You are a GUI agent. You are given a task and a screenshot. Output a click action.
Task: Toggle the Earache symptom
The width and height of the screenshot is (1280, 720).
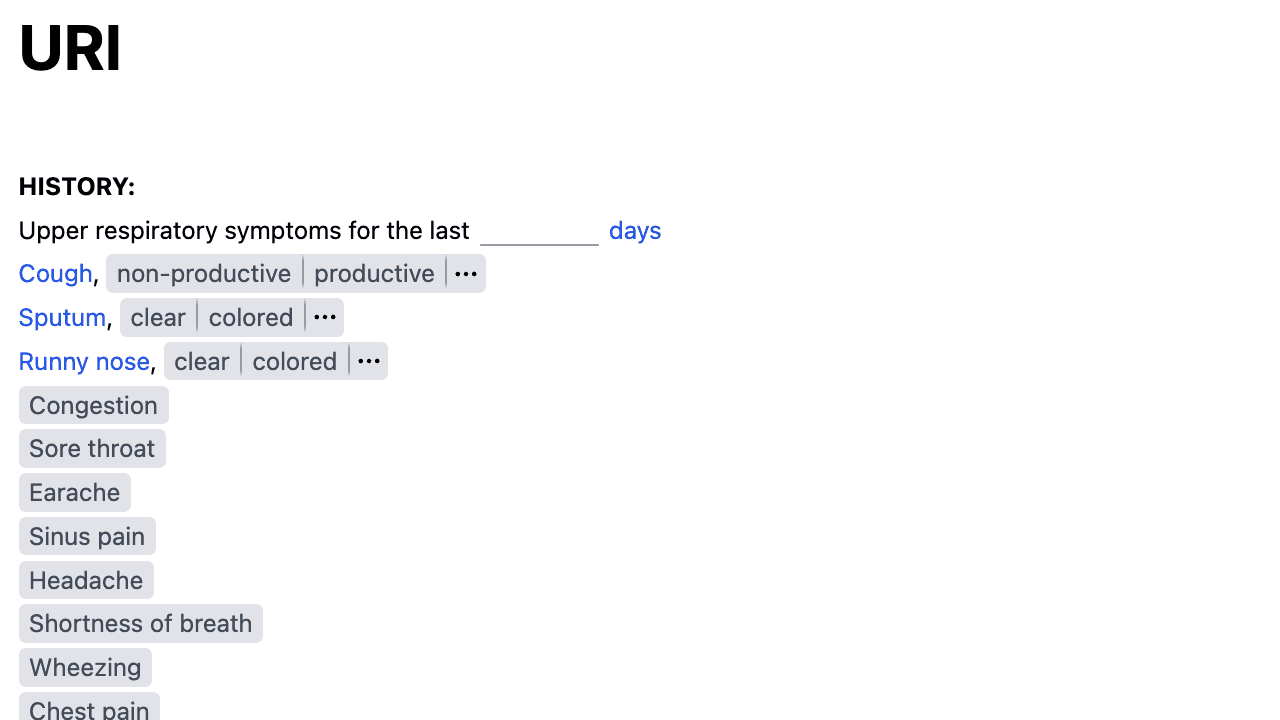tap(75, 493)
